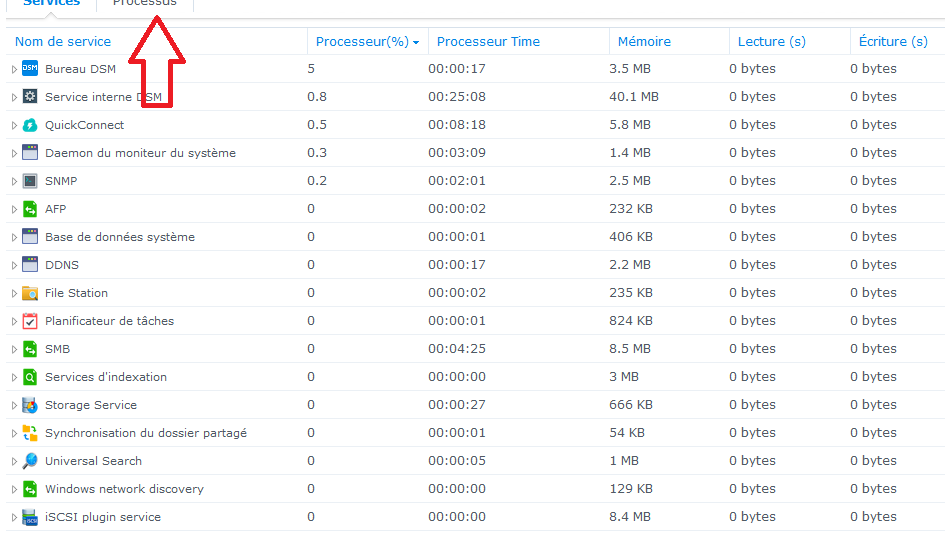The width and height of the screenshot is (945, 555).
Task: Click the 40.1 MB memory value
Action: coord(634,96)
